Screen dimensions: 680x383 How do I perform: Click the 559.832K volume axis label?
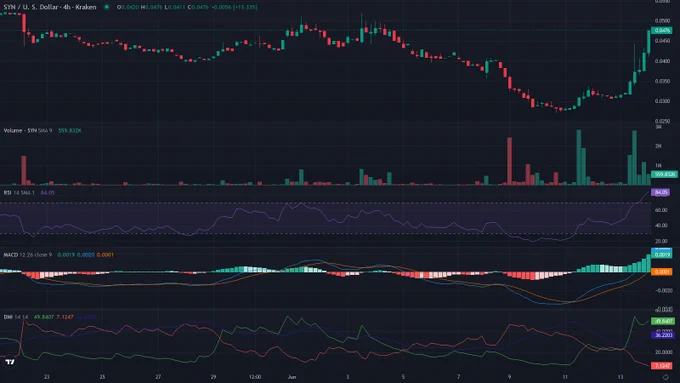pos(664,174)
